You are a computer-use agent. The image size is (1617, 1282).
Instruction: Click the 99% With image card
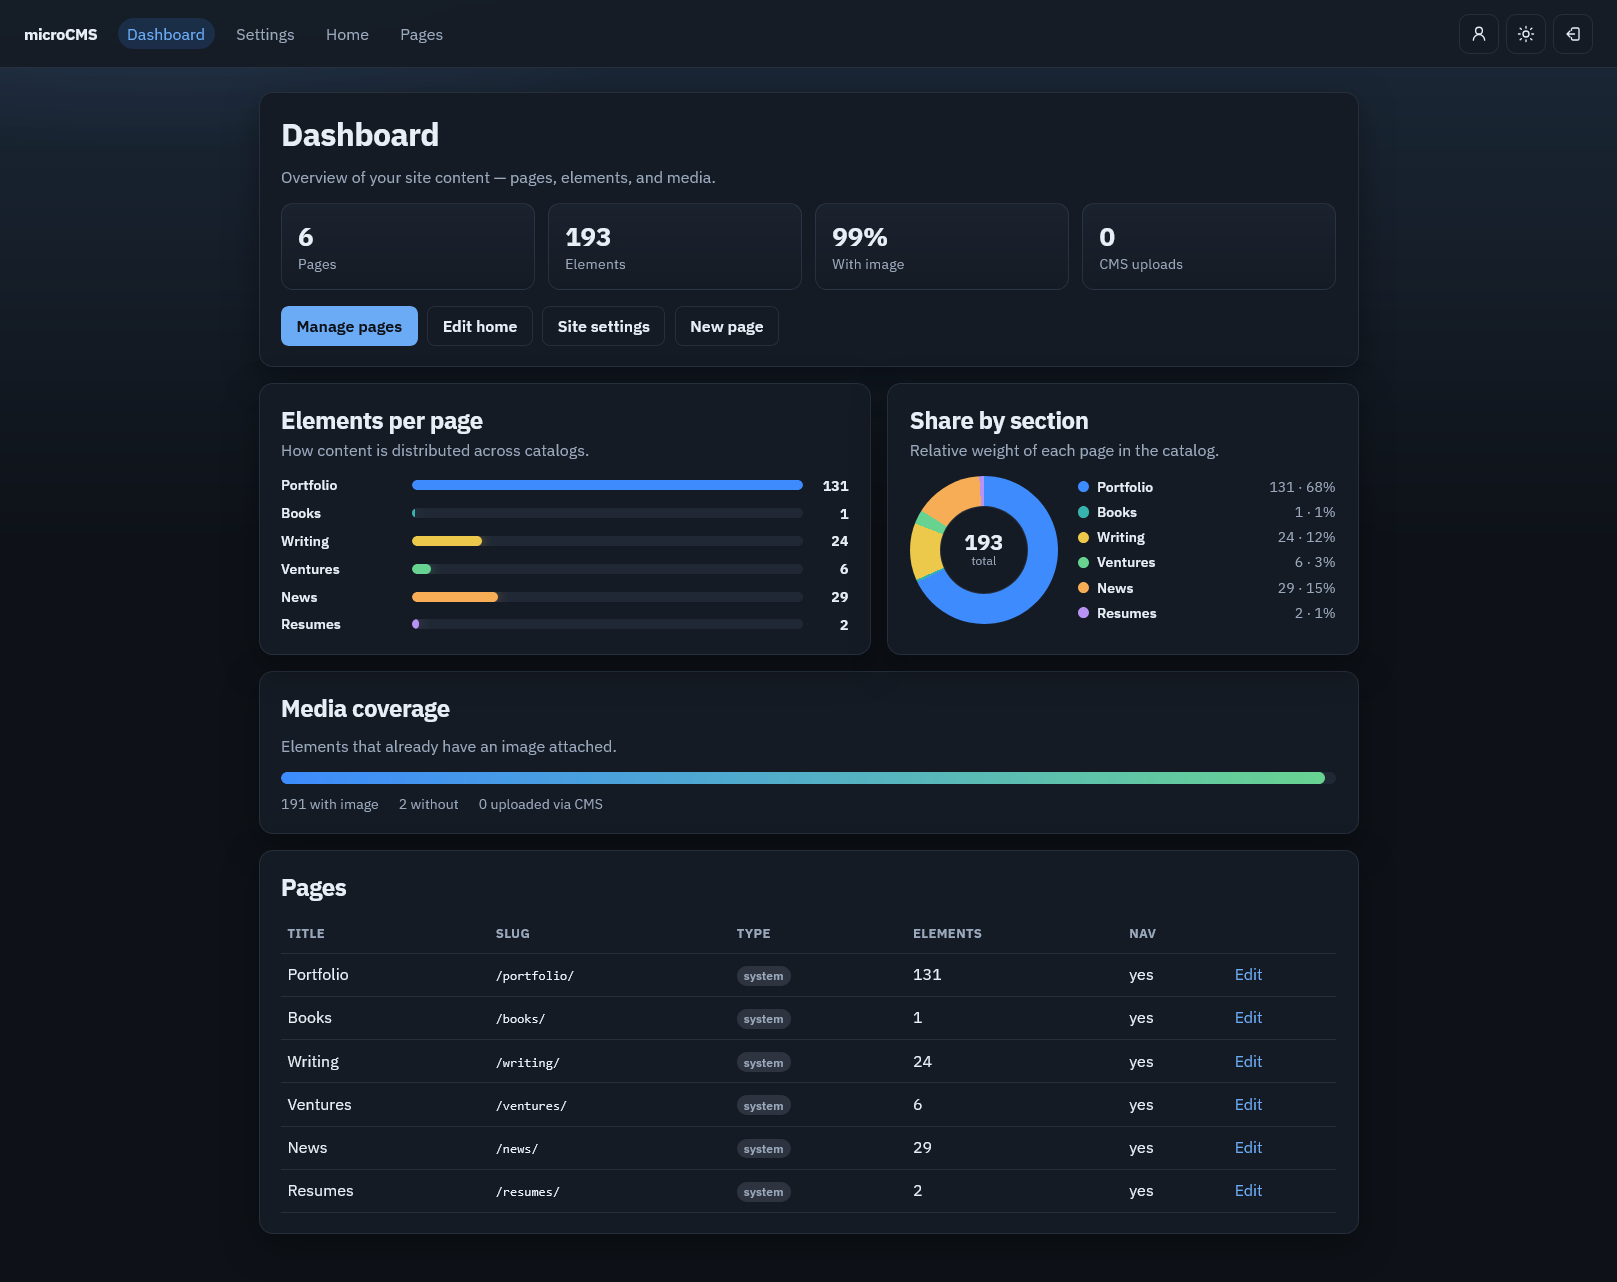(x=942, y=247)
